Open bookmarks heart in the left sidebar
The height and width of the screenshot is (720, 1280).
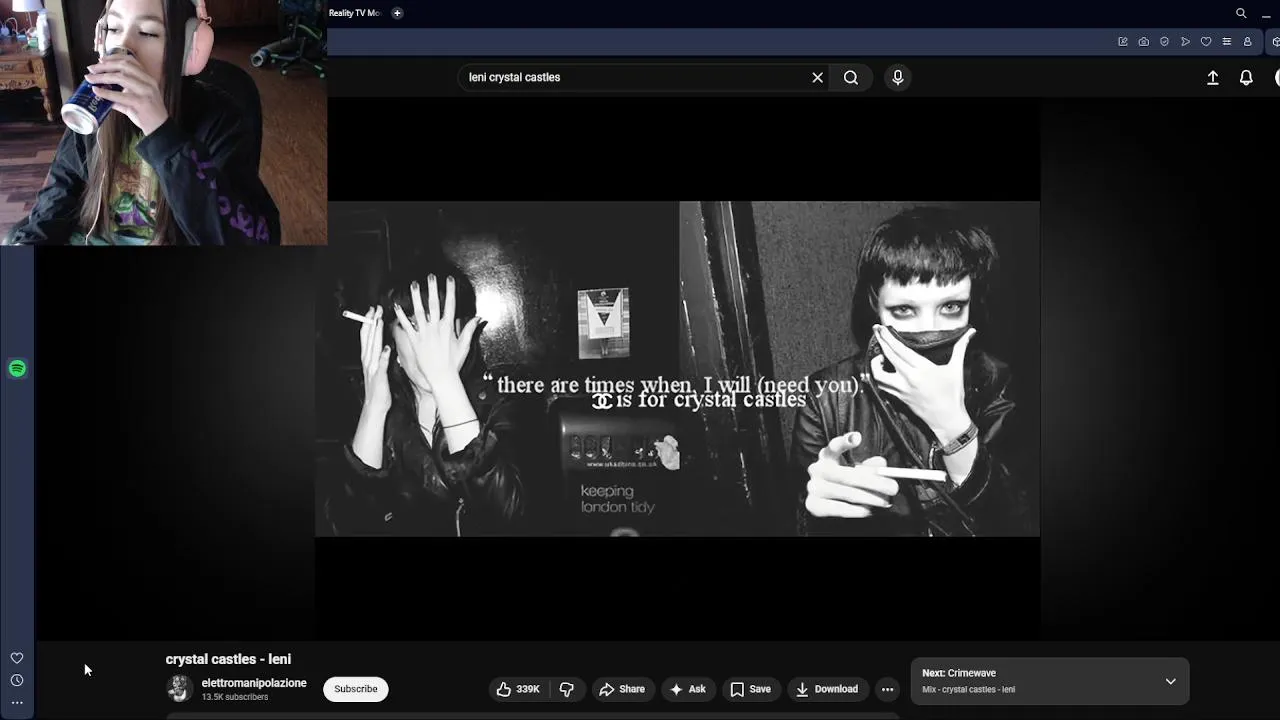point(17,658)
